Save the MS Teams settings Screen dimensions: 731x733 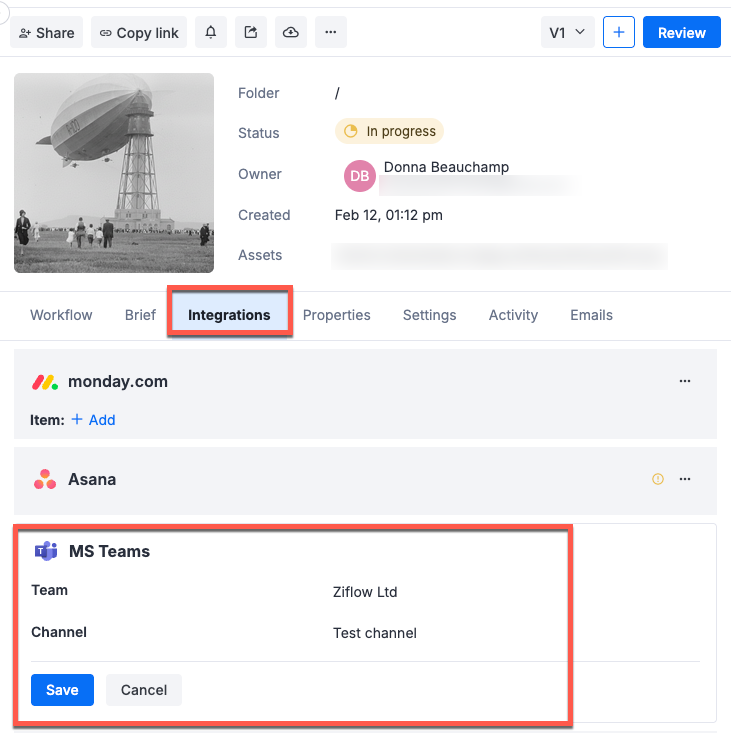pyautogui.click(x=62, y=690)
